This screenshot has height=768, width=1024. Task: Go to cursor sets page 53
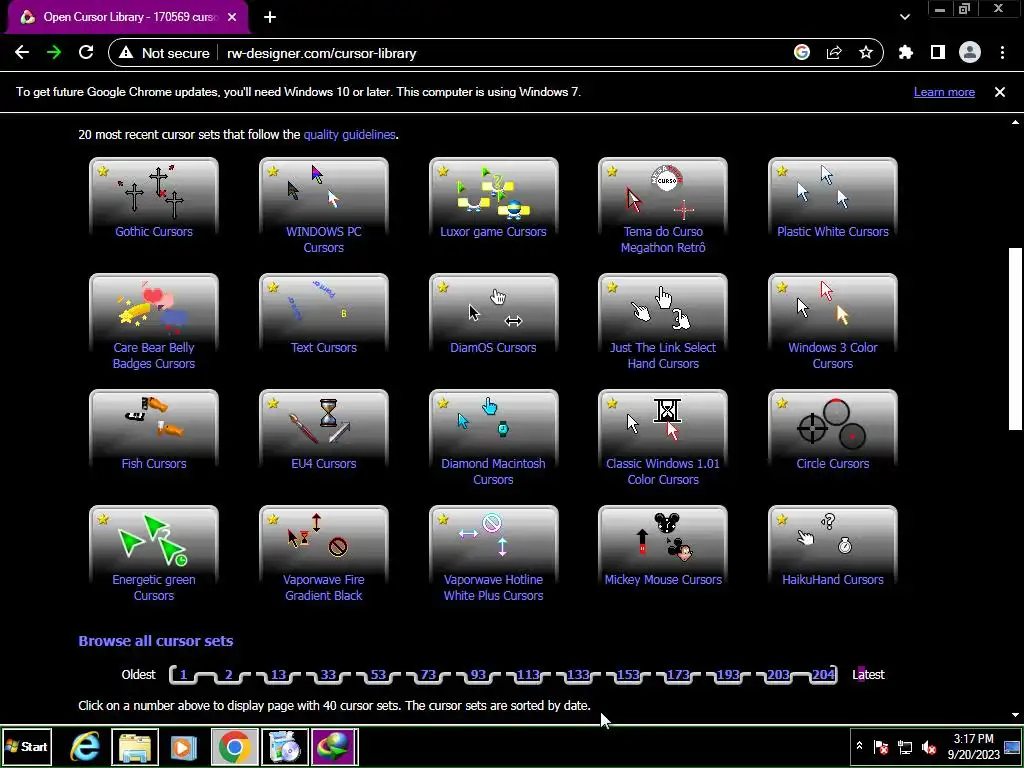coord(378,675)
